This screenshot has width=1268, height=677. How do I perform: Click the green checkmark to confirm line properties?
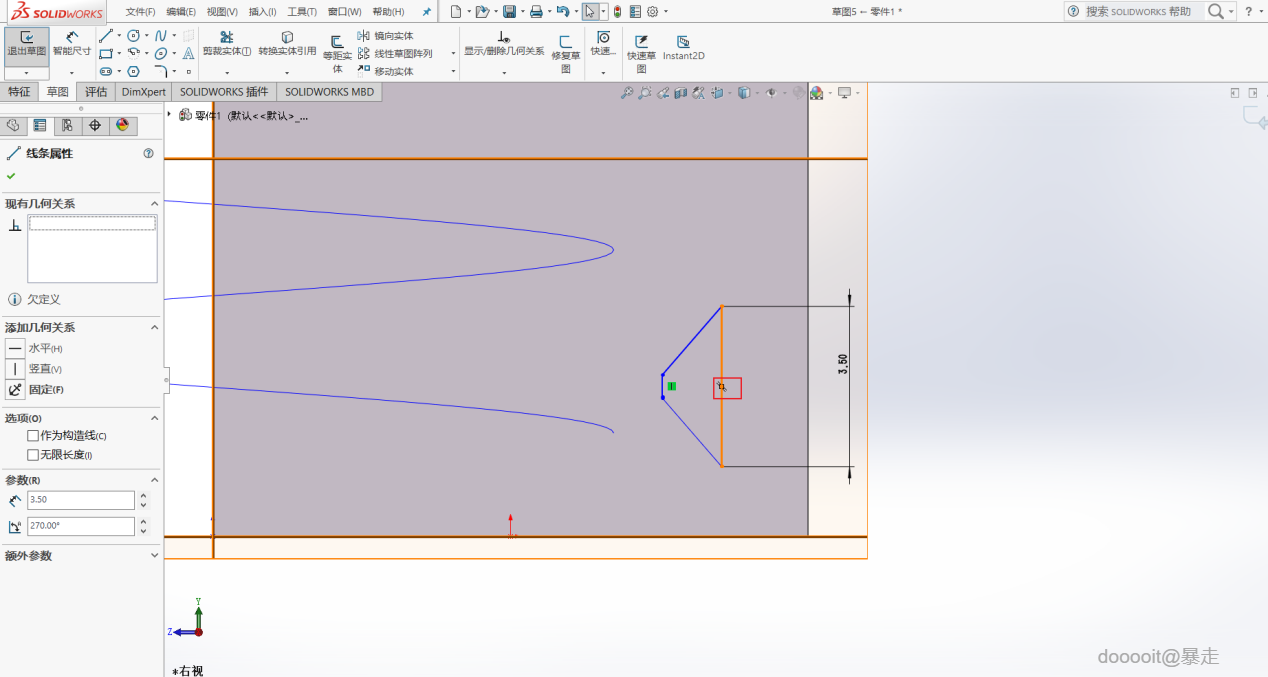[x=11, y=176]
